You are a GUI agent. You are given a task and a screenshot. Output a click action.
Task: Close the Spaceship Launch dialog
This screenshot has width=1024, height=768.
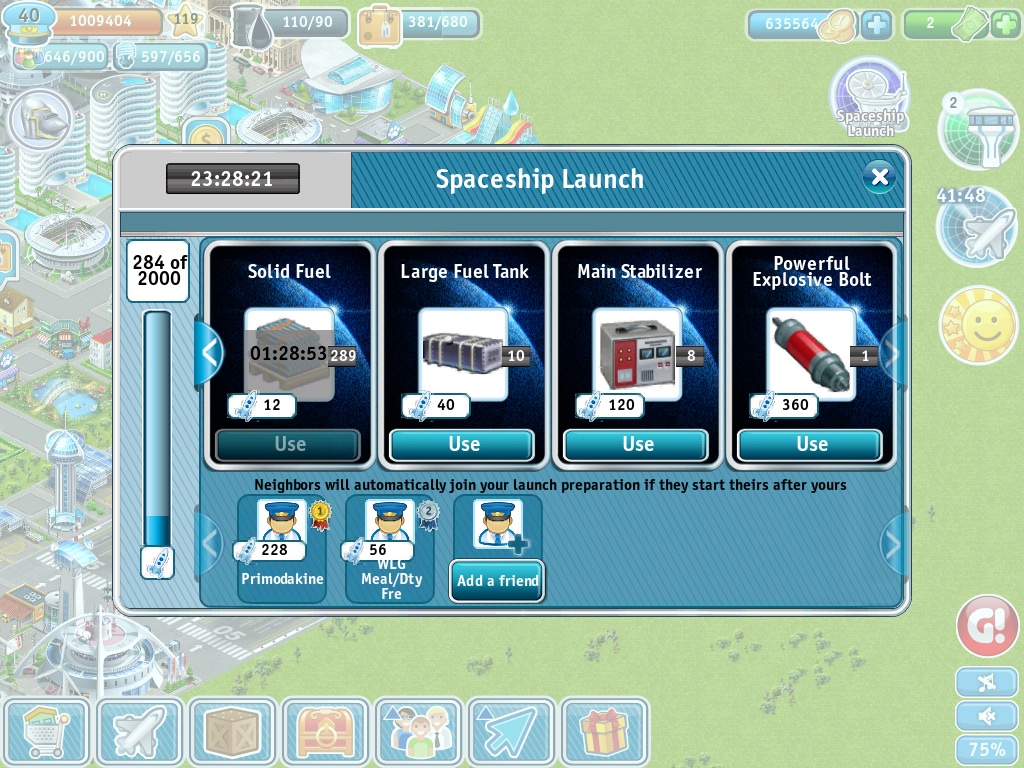point(880,176)
